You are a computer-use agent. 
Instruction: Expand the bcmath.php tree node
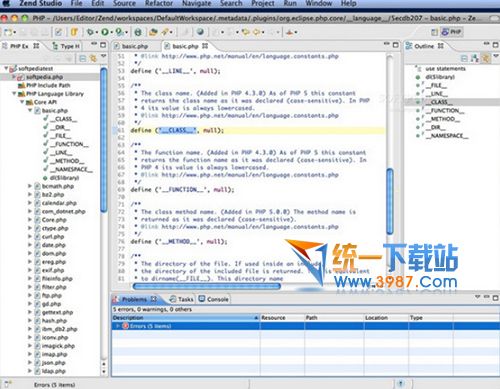30,186
